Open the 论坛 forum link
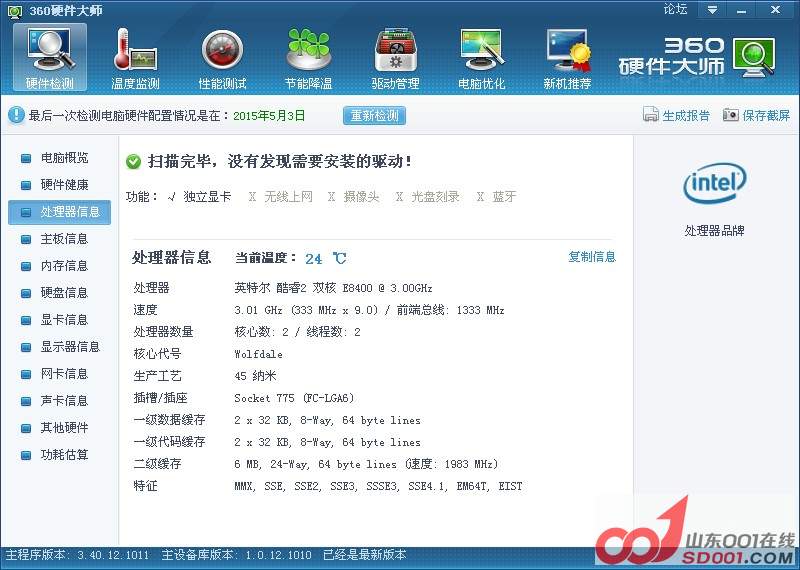The height and width of the screenshot is (570, 800). click(x=676, y=9)
